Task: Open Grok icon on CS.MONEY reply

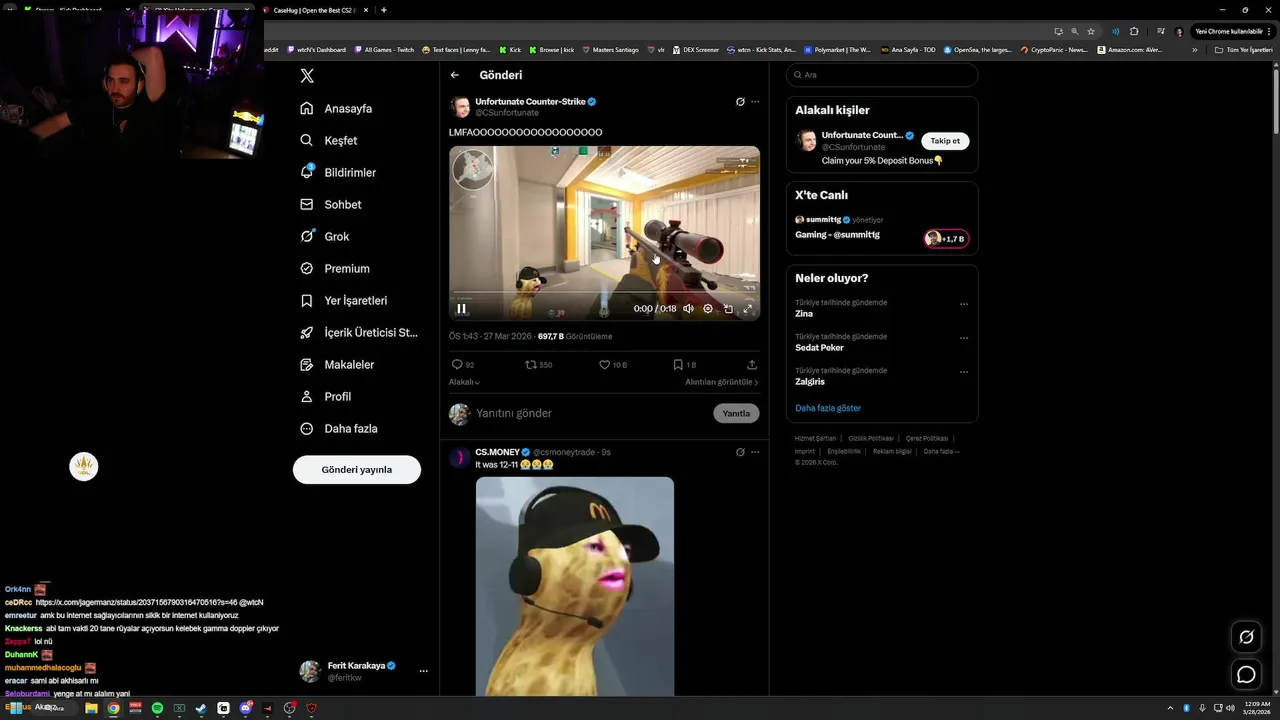Action: click(740, 452)
